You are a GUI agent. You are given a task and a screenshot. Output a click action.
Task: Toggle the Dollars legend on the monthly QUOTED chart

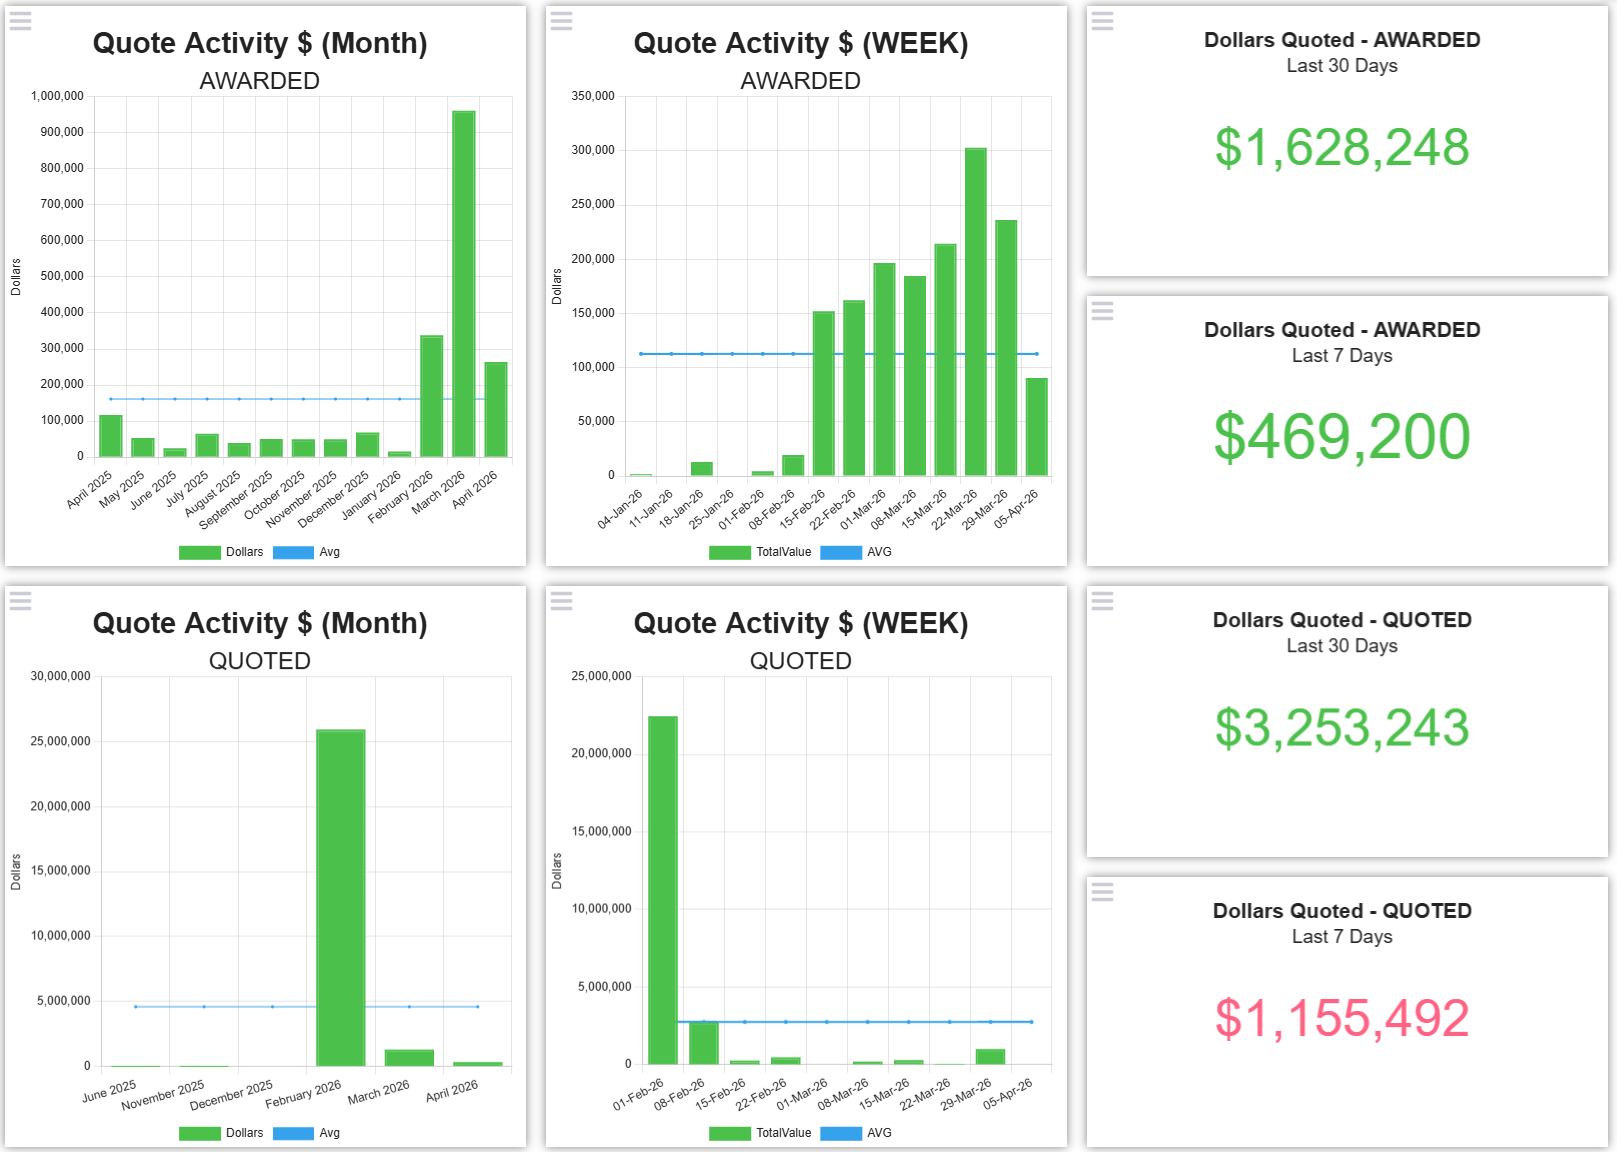(221, 1133)
